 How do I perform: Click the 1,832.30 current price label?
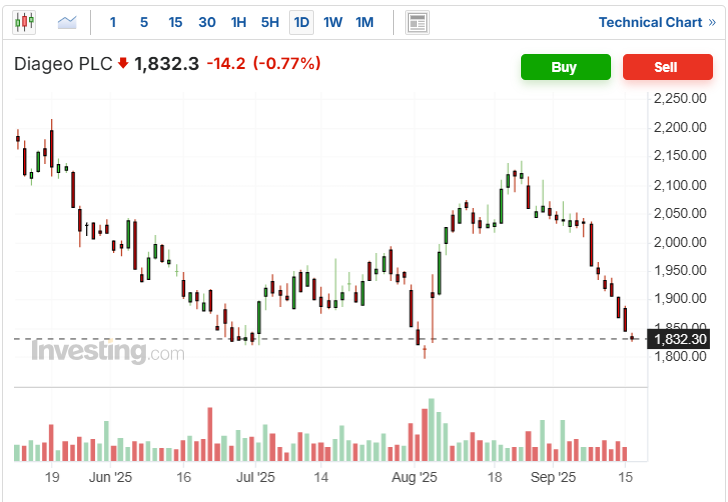click(x=679, y=339)
